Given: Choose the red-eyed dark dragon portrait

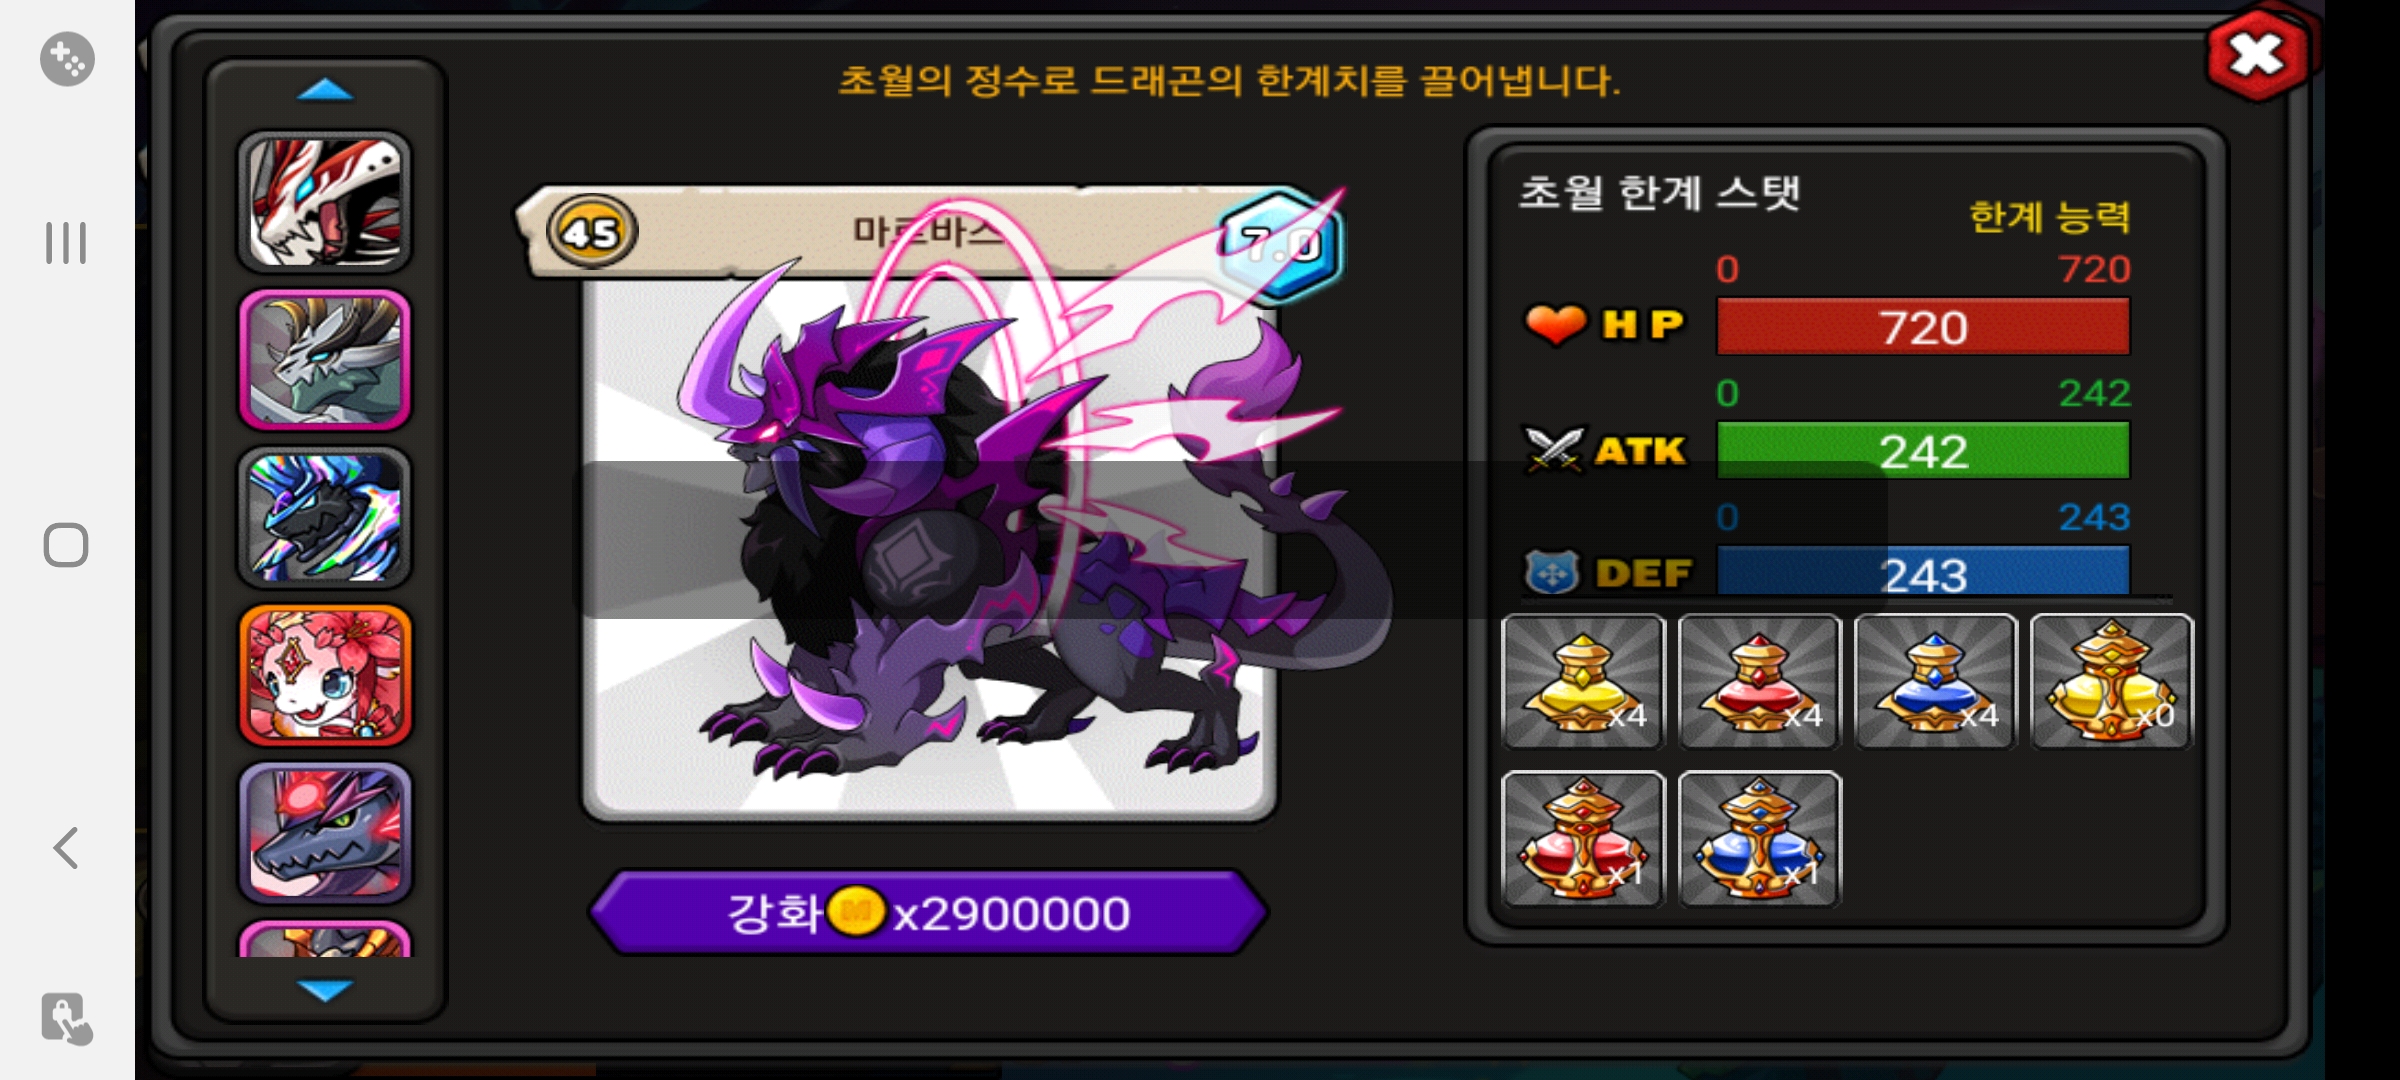Looking at the screenshot, I should (x=325, y=833).
